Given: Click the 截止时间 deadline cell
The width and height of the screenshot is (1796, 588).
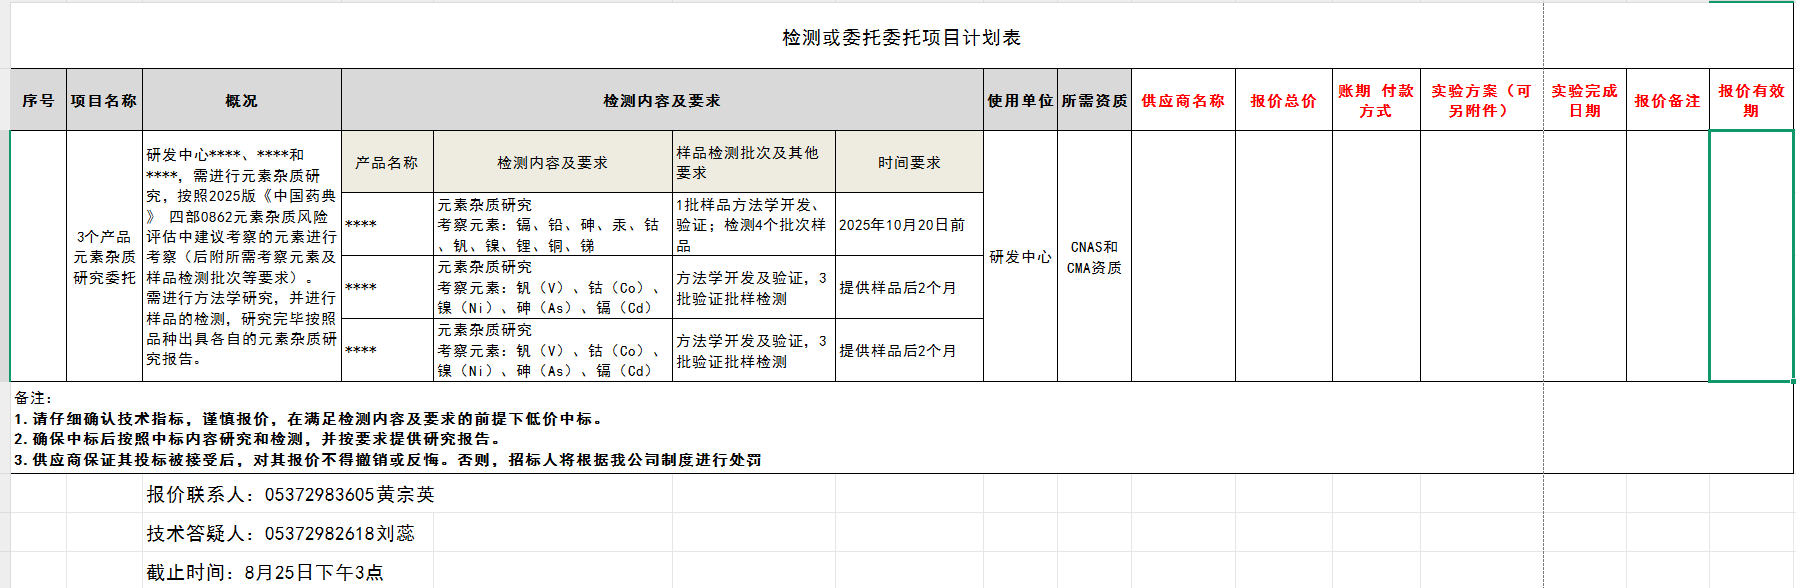Looking at the screenshot, I should pos(265,572).
